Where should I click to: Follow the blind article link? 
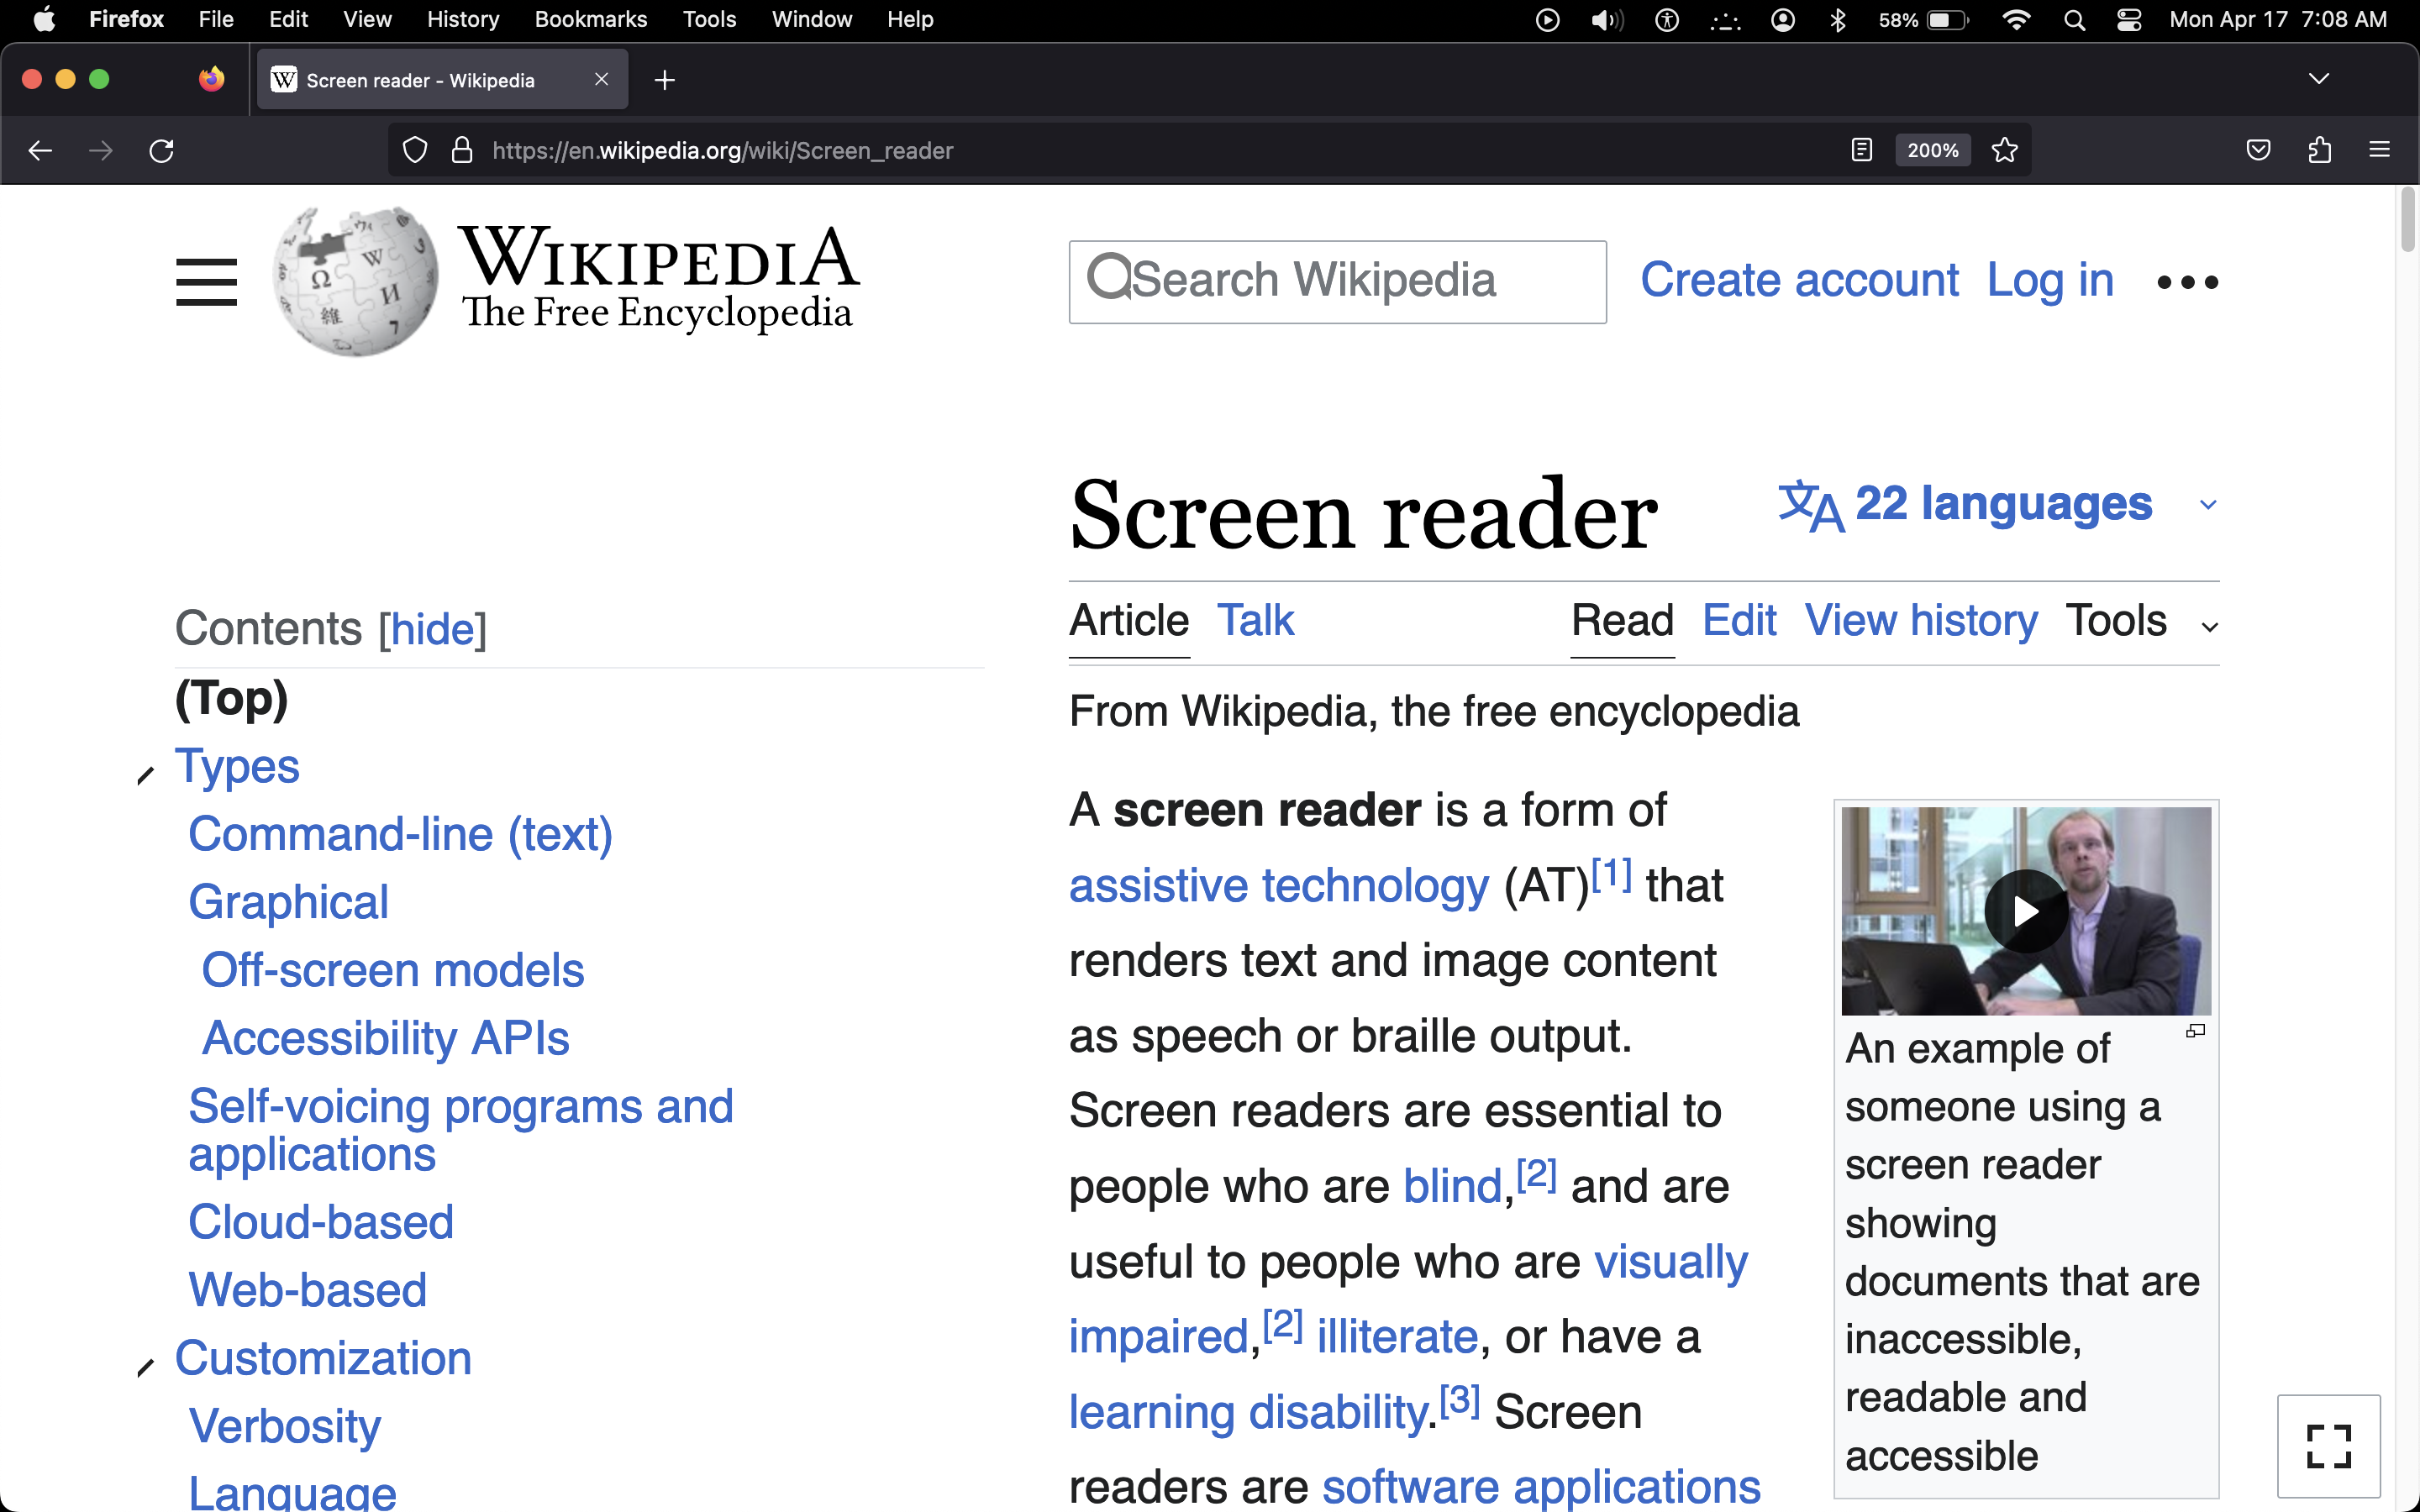(x=1452, y=1187)
